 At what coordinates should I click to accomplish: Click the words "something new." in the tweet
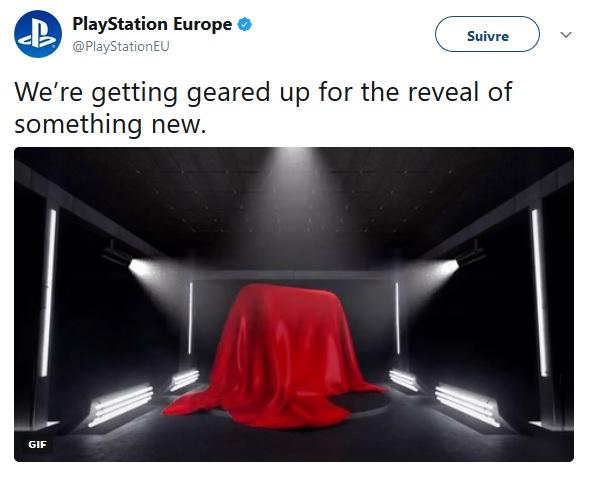click(x=110, y=124)
